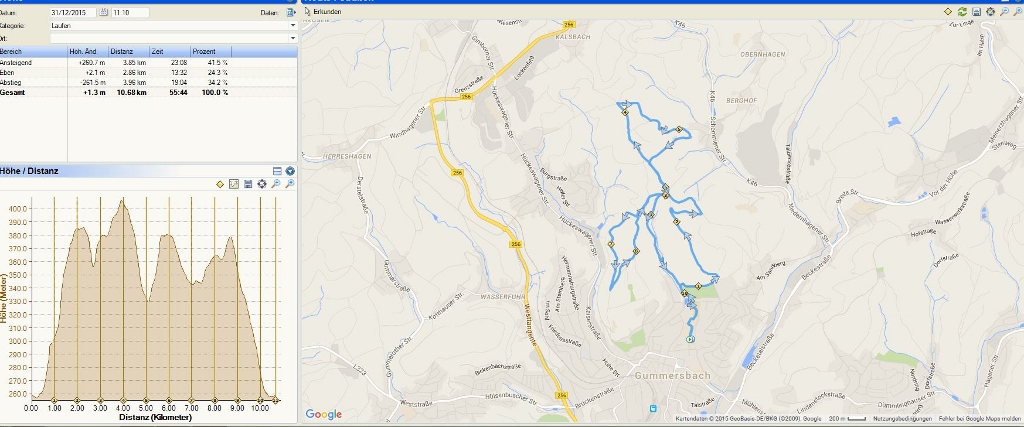
Task: Click the yellow diamond marker icon above the map
Action: [x=948, y=12]
